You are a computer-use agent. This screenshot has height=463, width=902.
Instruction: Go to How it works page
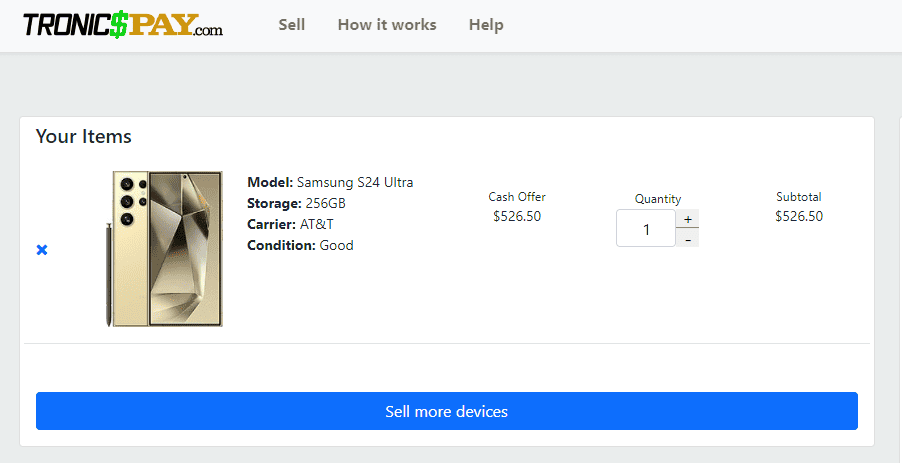coord(387,25)
